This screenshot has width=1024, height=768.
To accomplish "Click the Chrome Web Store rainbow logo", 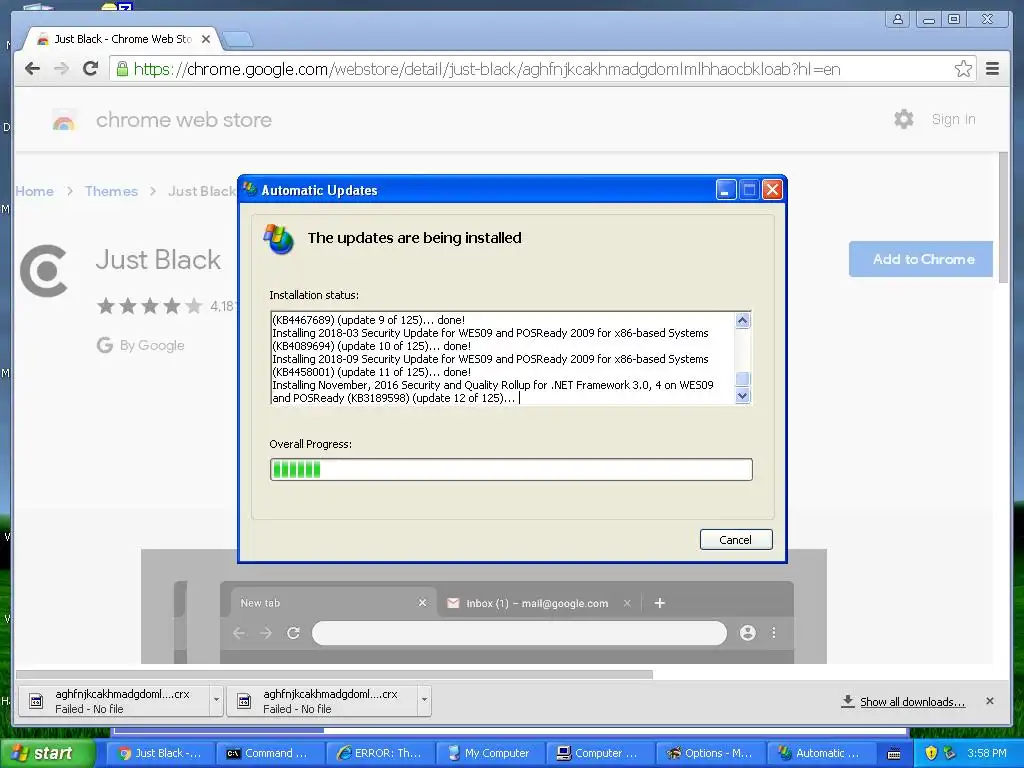I will 64,121.
